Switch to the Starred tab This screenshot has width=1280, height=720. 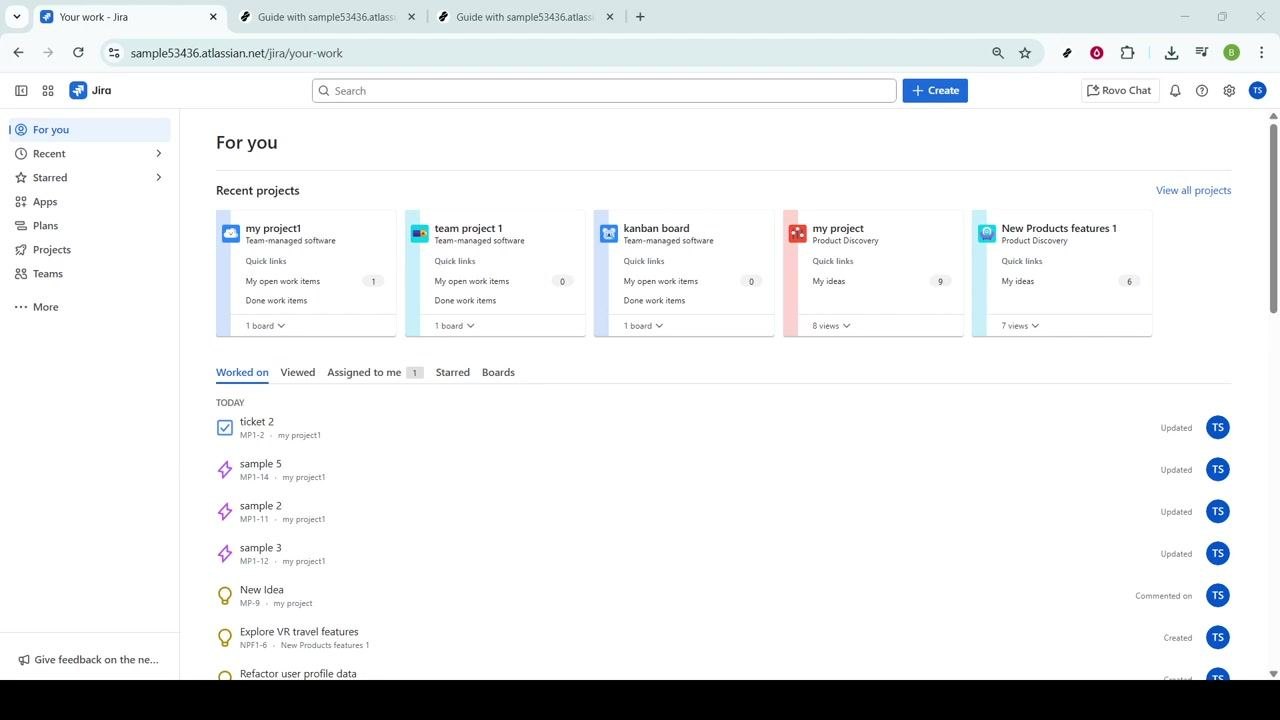(x=453, y=372)
